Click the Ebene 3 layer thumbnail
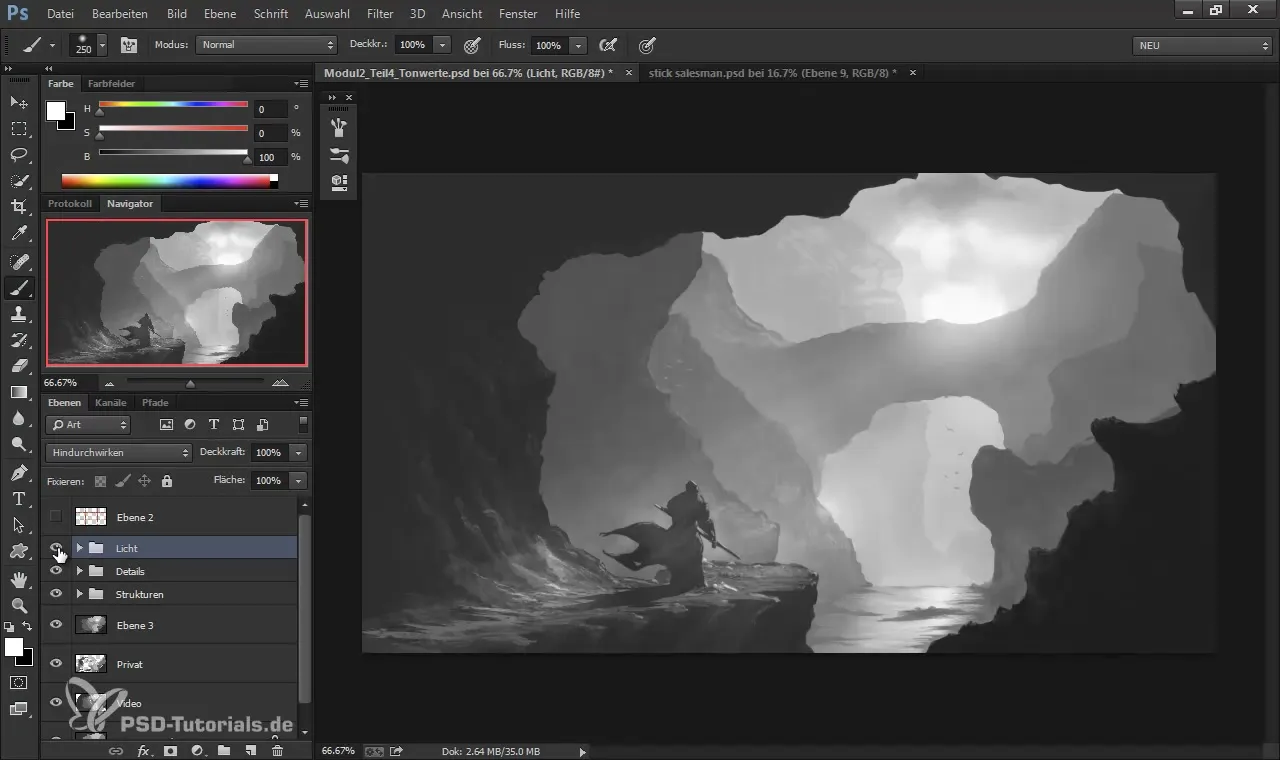Viewport: 1280px width, 760px height. (91, 625)
